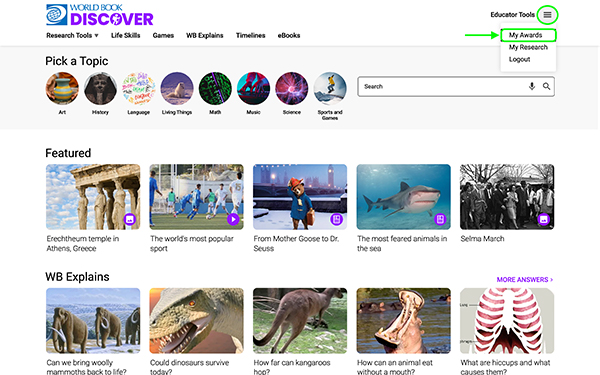Click play badge on soccer video card
This screenshot has height=375, width=600.
click(233, 219)
